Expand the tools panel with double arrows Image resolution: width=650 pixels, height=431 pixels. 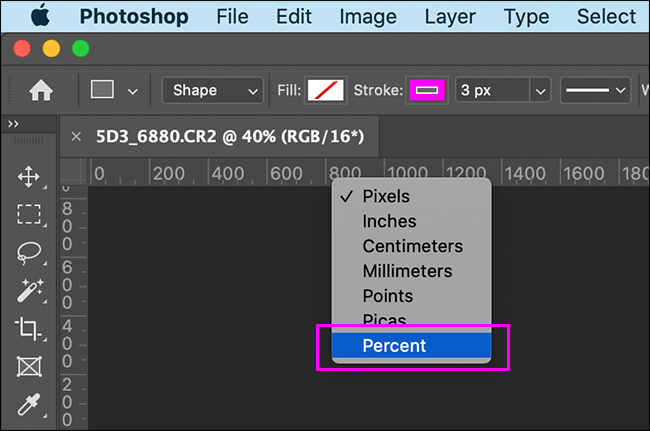13,123
